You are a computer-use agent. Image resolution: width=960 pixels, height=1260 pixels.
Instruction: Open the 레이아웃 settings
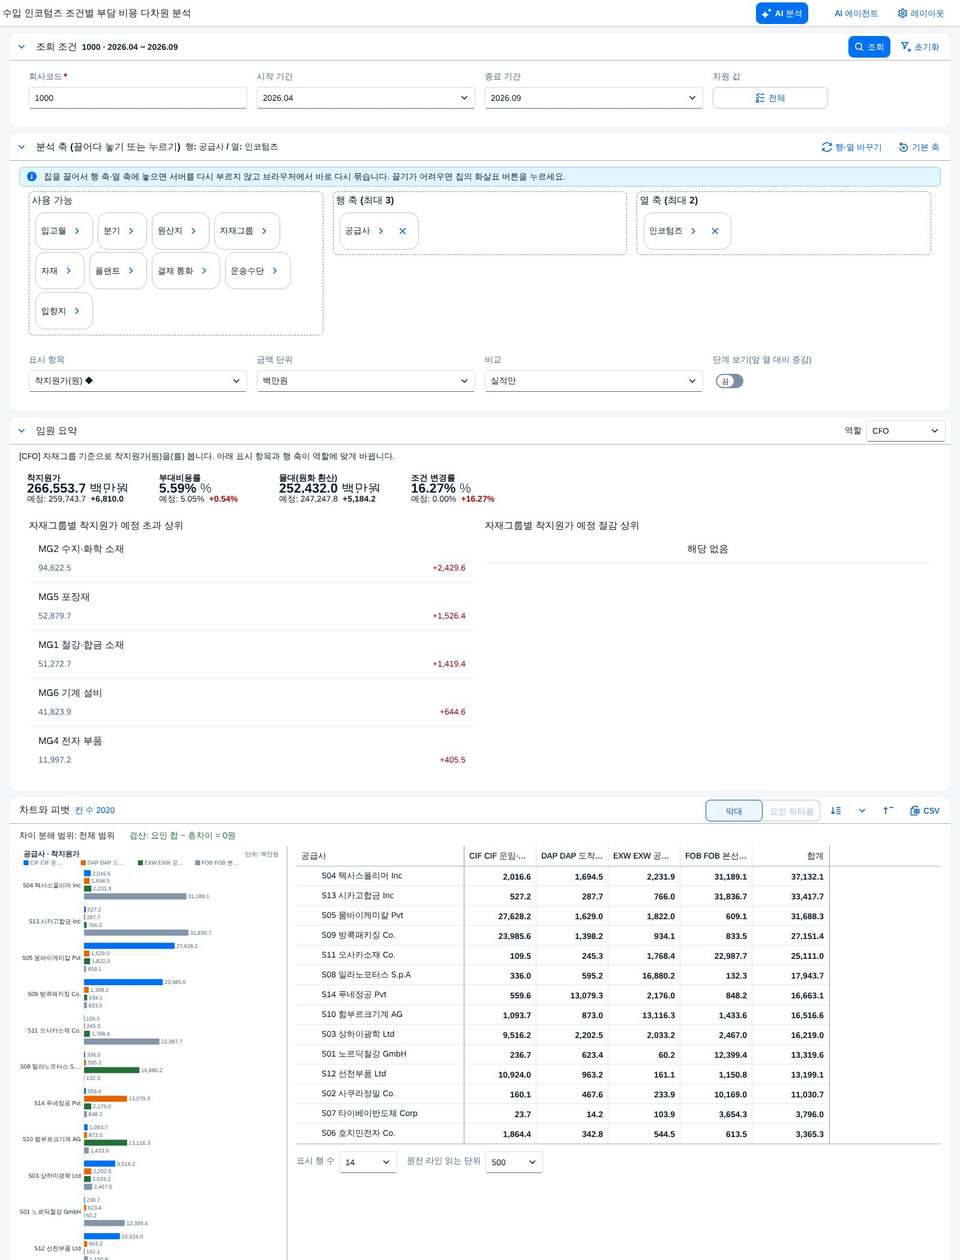[921, 13]
